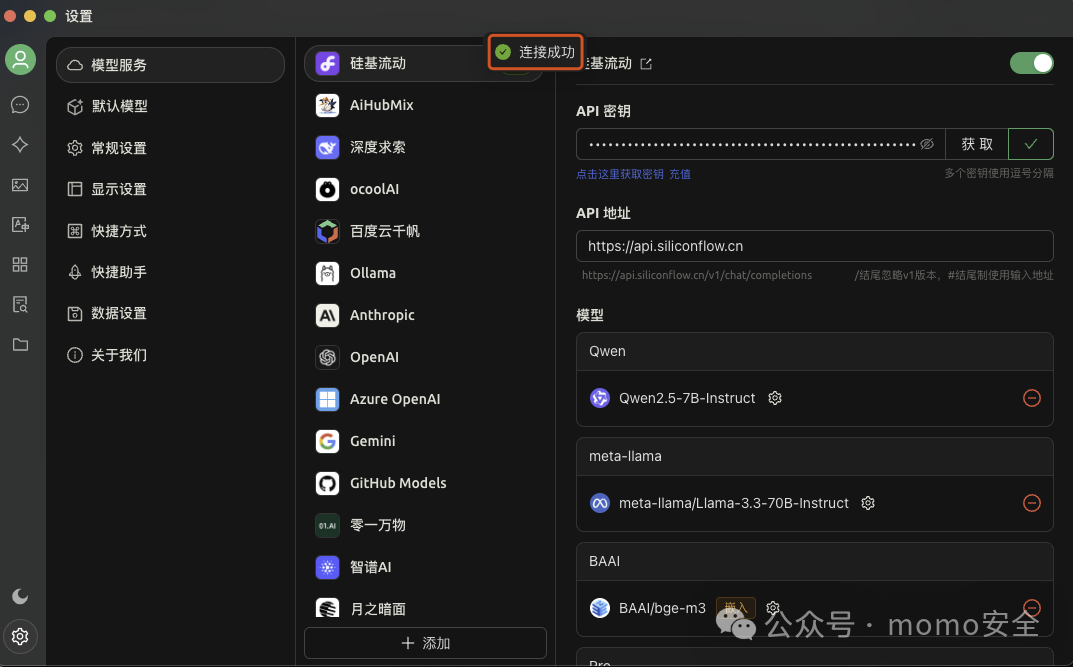Image resolution: width=1073 pixels, height=667 pixels.
Task: Open 关于我们 settings menu
Action: [170, 354]
